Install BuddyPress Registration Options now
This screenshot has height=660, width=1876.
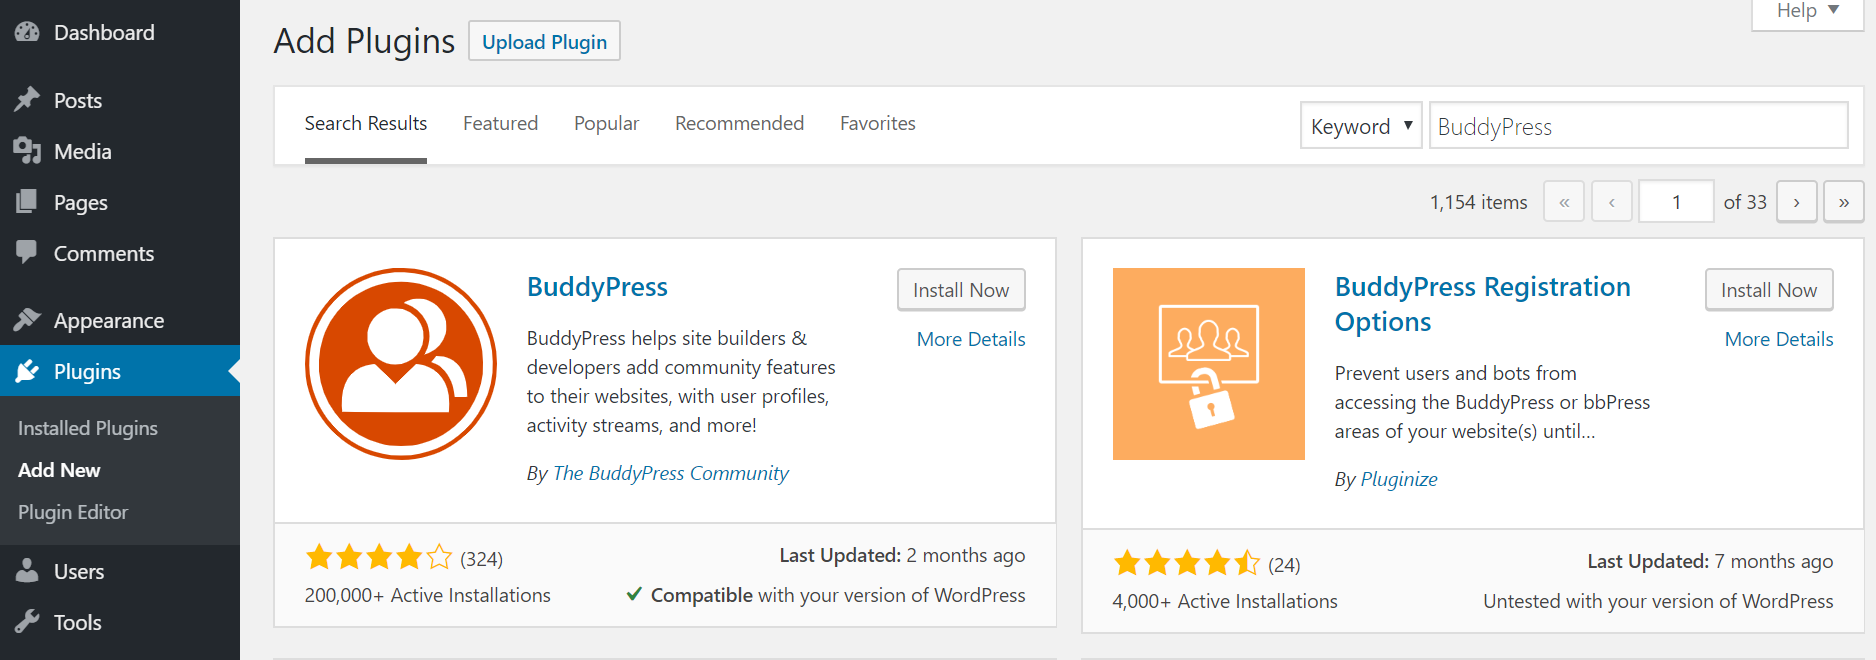(1769, 290)
